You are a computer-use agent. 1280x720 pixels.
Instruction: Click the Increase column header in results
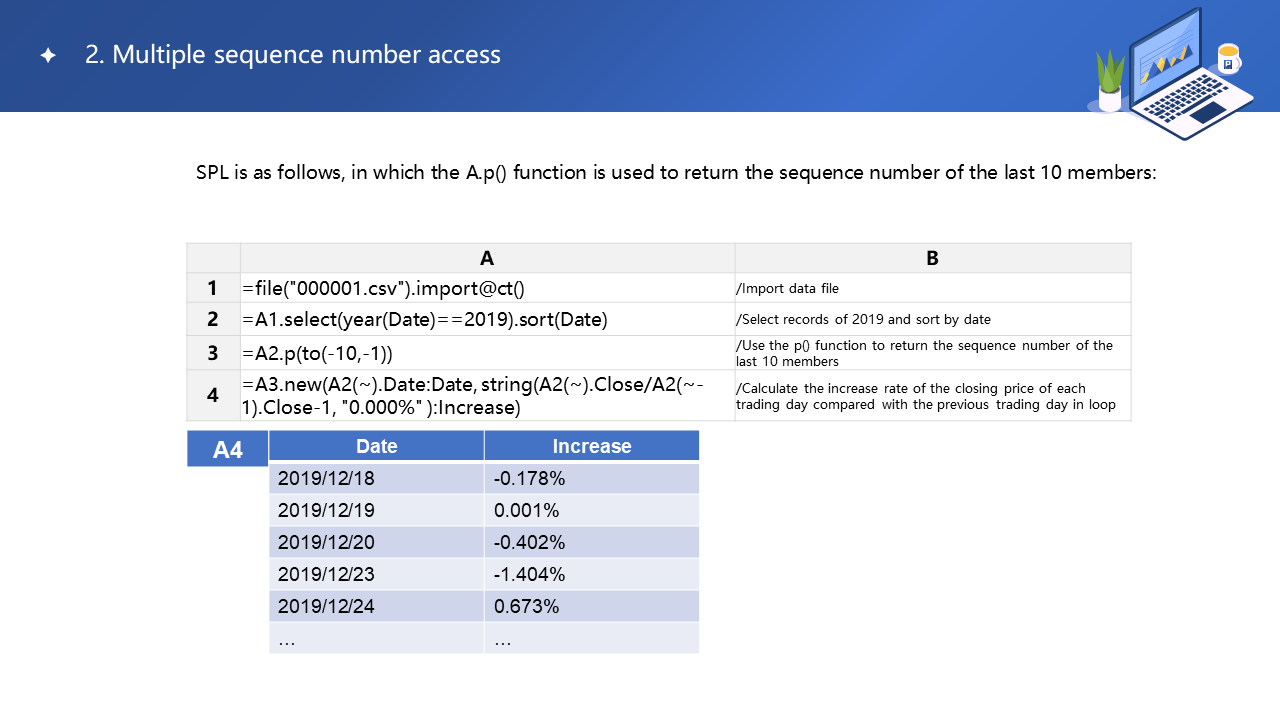[591, 446]
